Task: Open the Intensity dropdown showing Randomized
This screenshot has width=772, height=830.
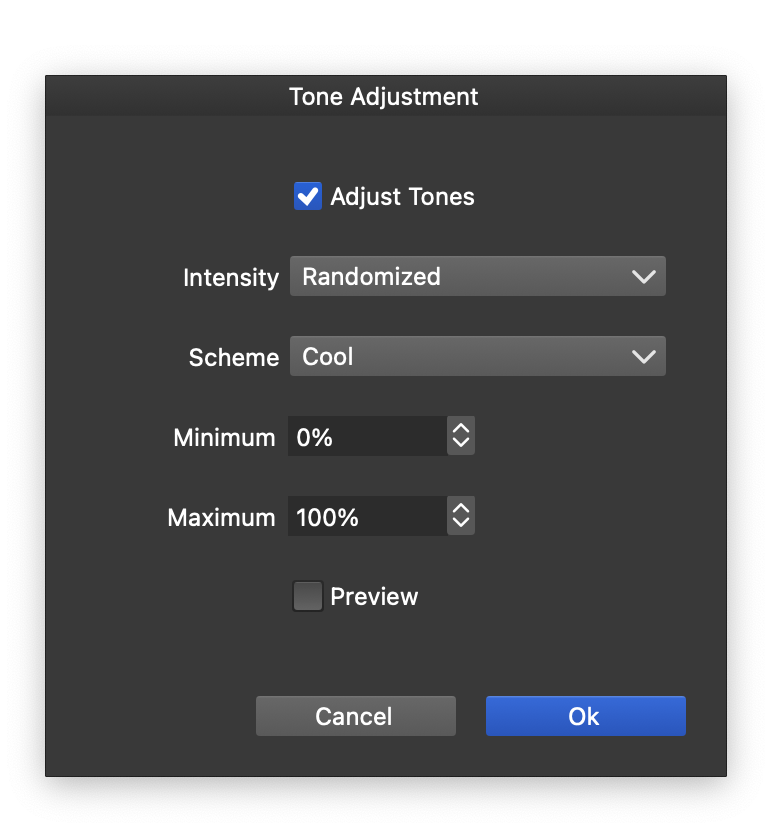Action: point(460,277)
